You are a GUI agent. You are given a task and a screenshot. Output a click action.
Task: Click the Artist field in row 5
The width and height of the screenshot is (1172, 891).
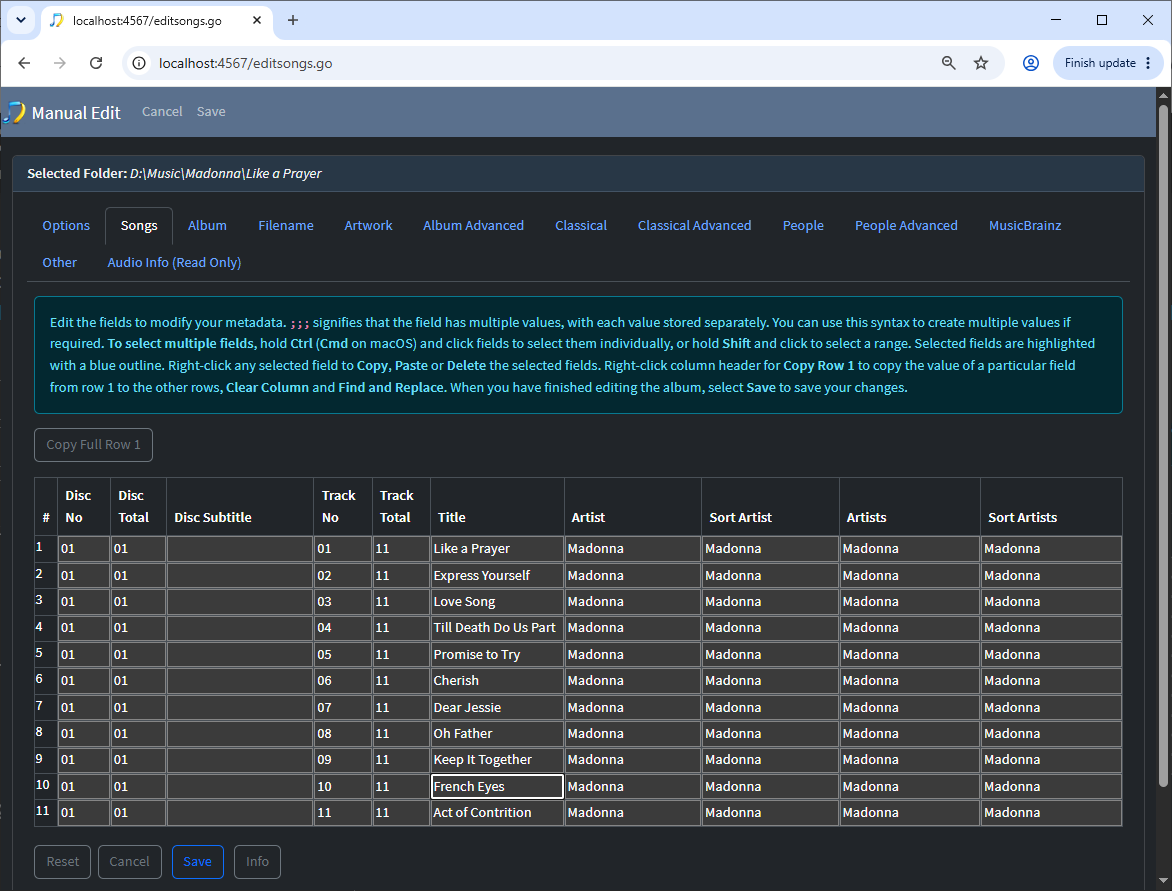[x=632, y=655]
